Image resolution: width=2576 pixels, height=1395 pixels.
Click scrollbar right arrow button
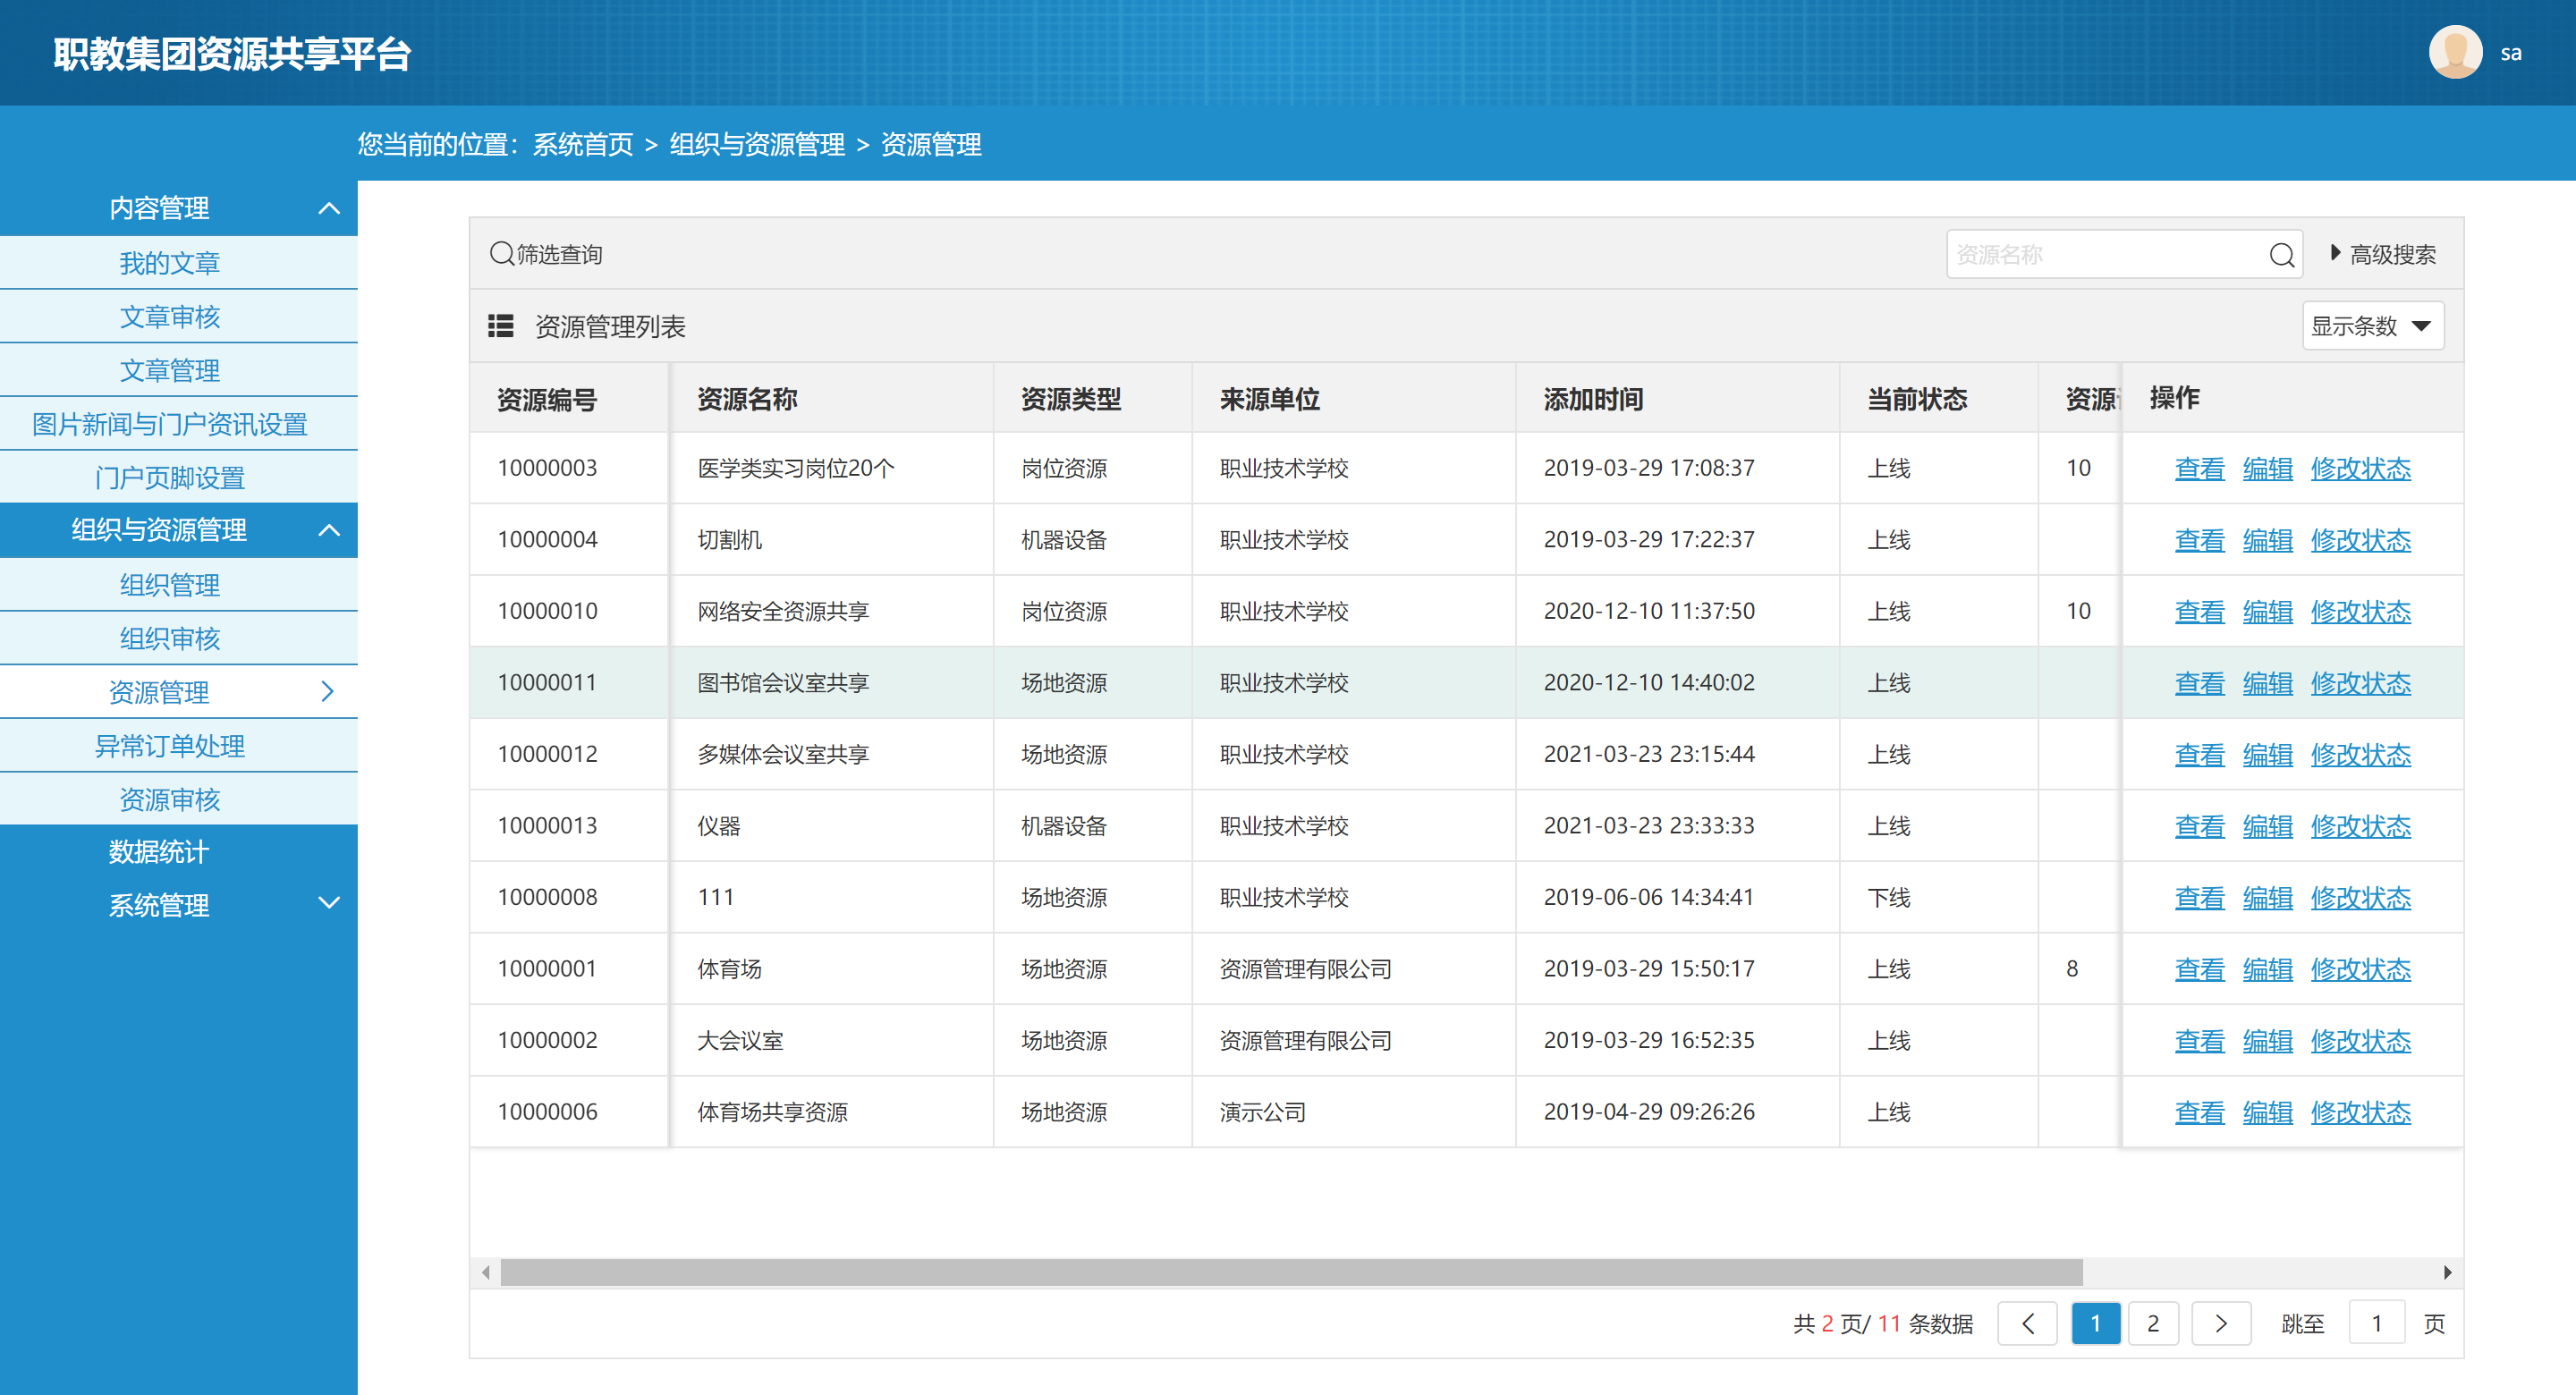click(x=2447, y=1272)
